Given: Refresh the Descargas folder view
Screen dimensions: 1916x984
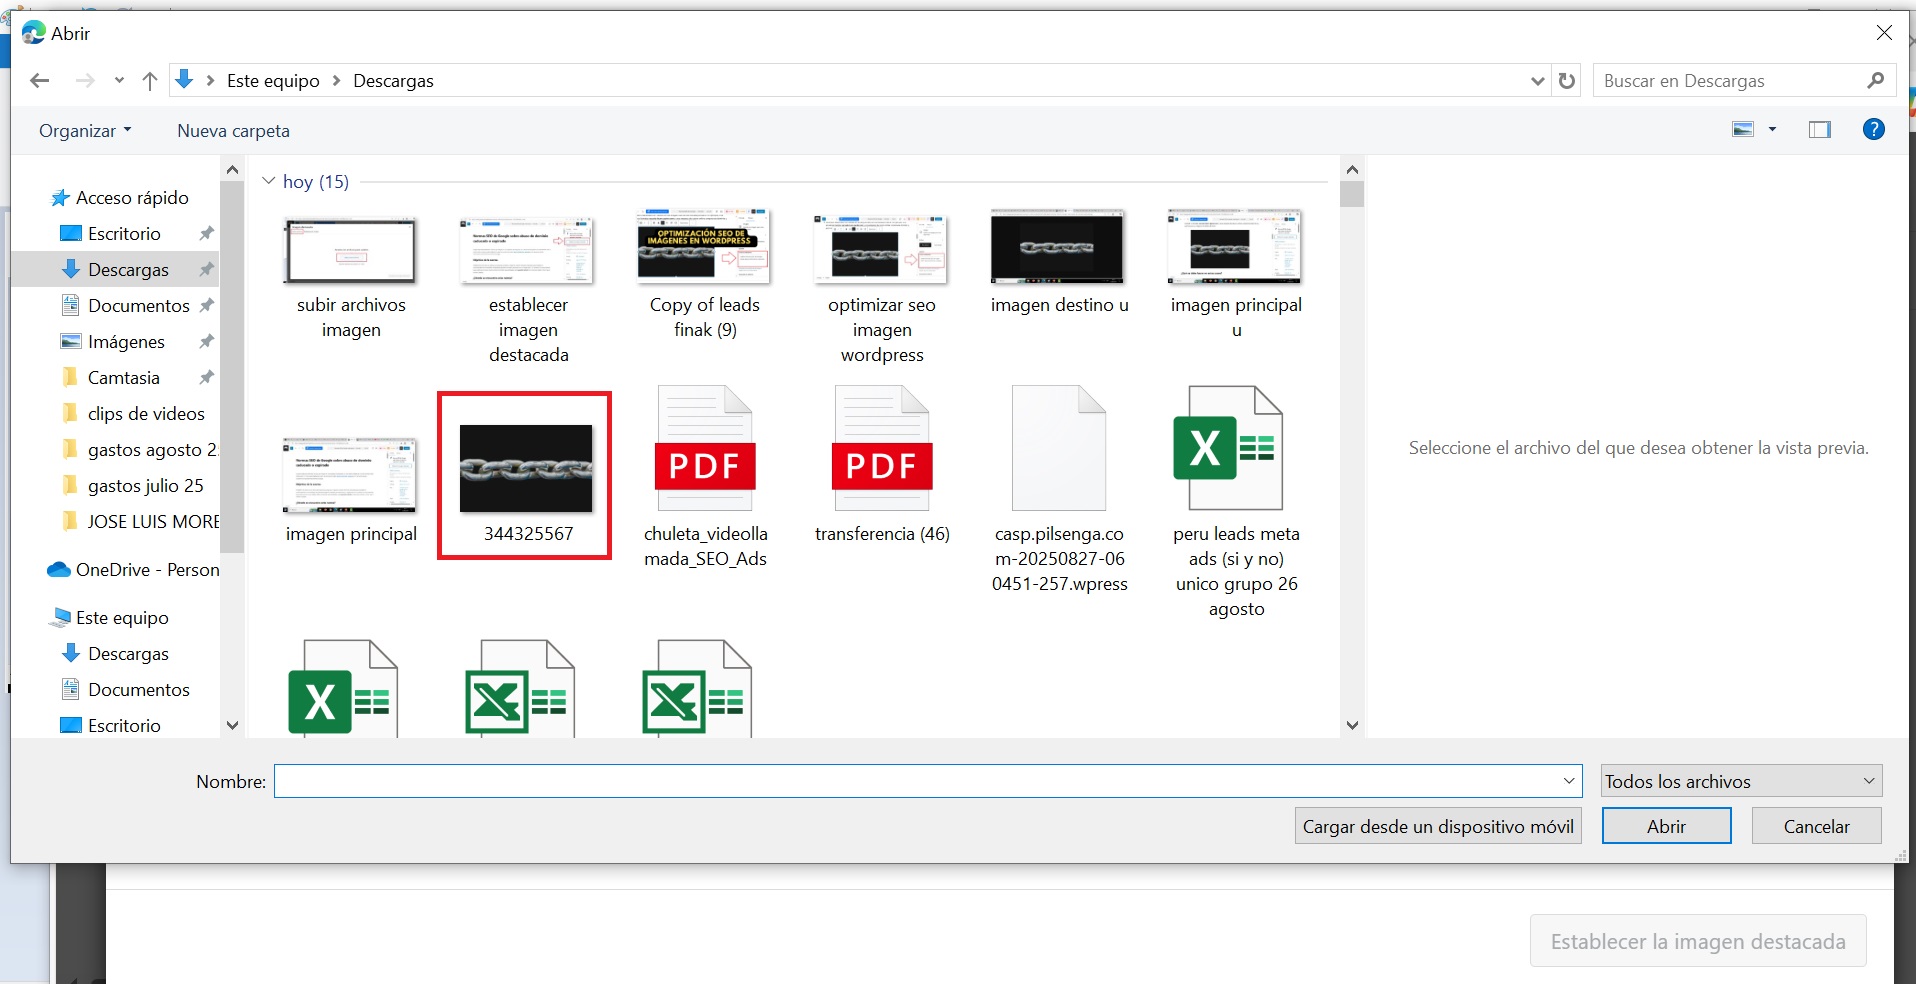Looking at the screenshot, I should pos(1567,81).
